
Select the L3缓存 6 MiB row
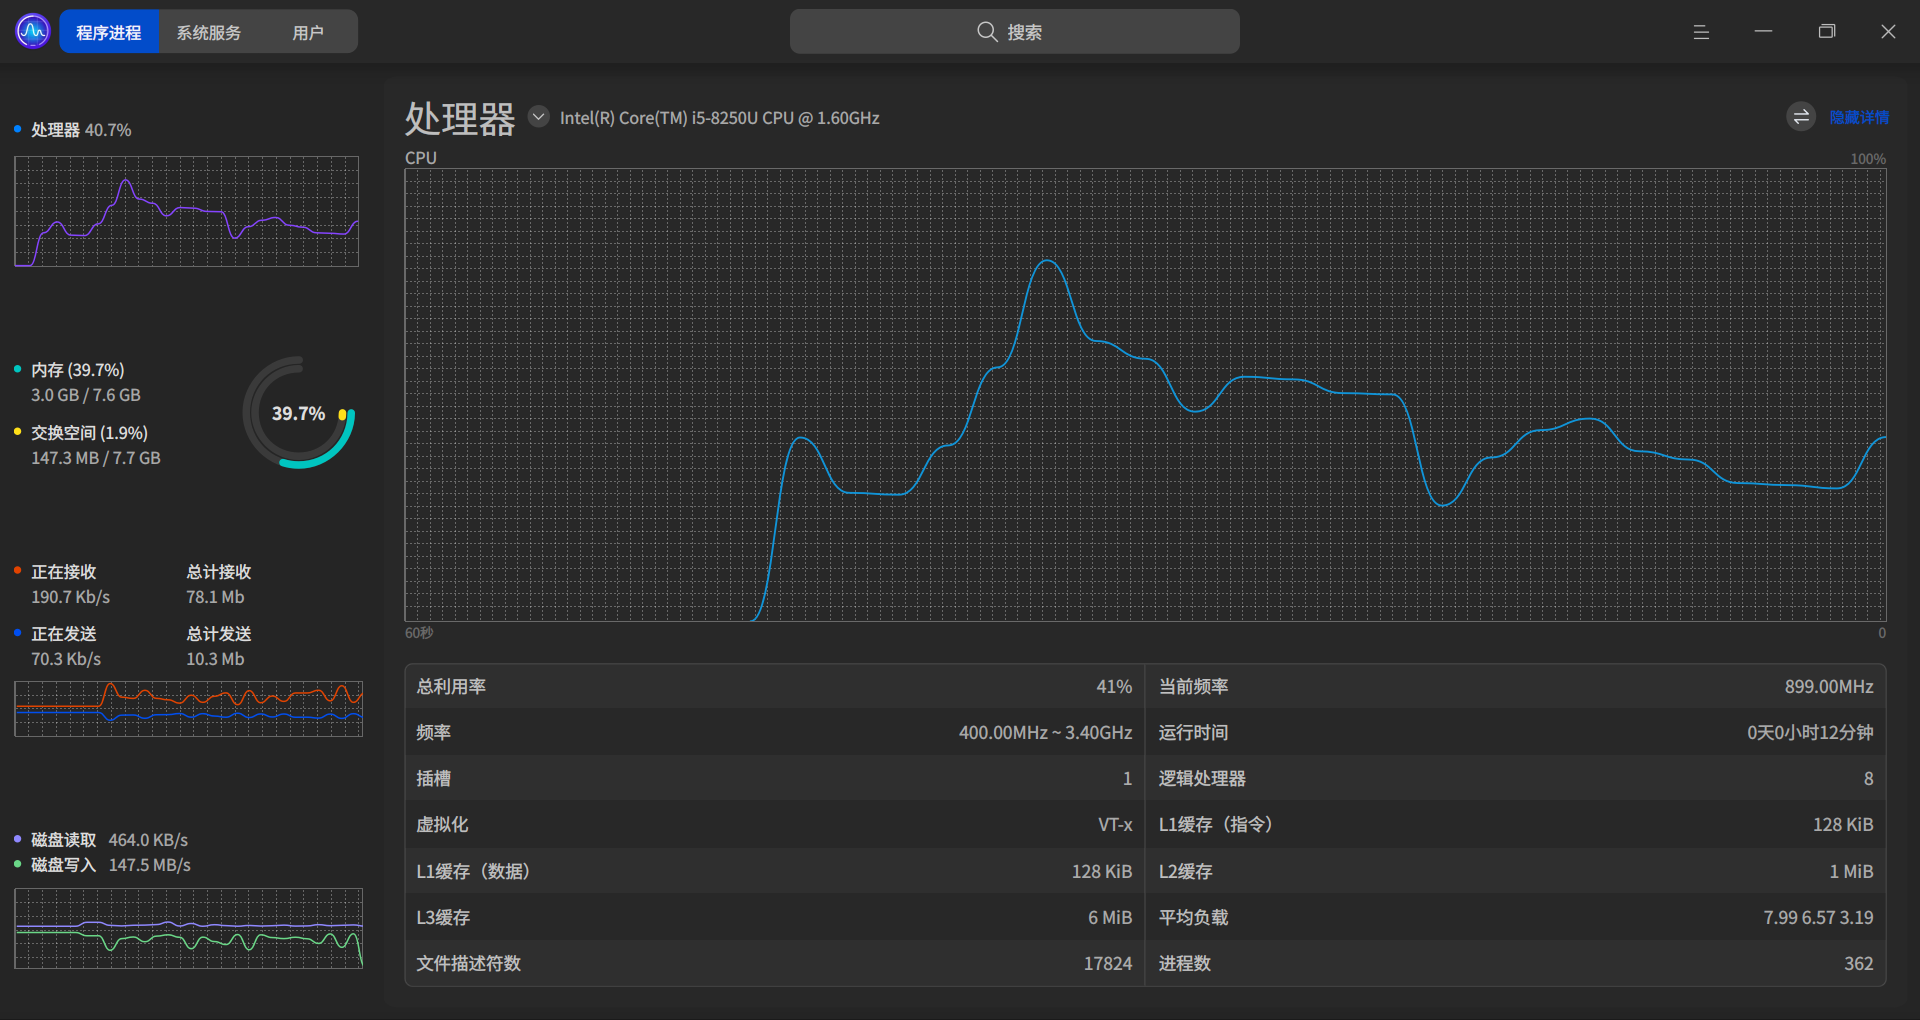pyautogui.click(x=774, y=918)
